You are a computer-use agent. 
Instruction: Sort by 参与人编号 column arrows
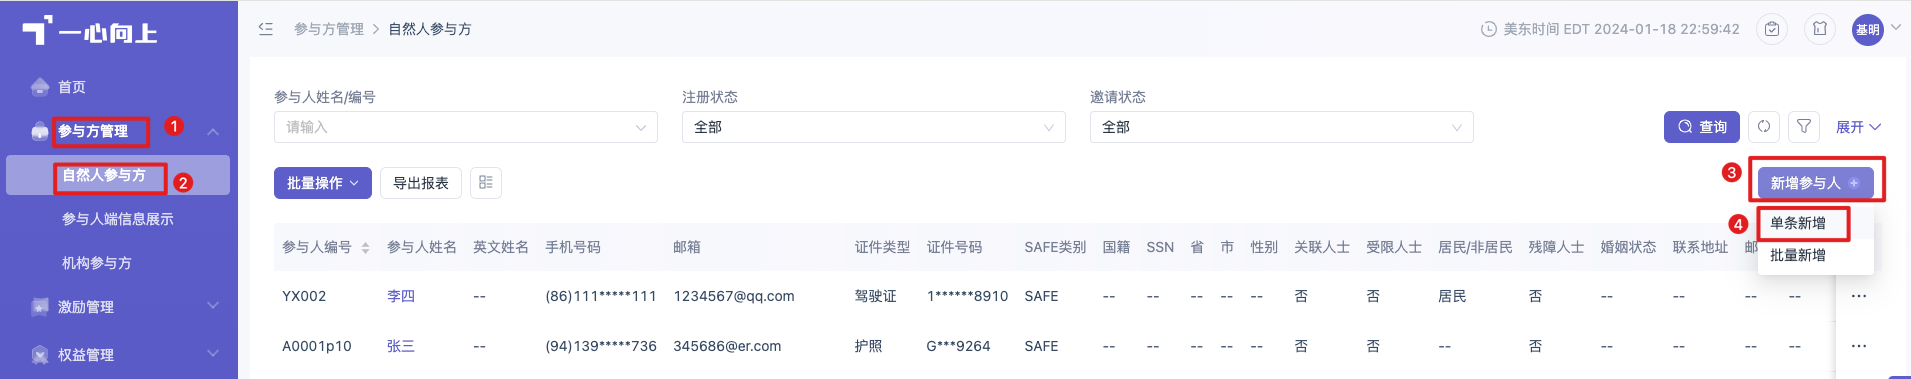coord(366,248)
